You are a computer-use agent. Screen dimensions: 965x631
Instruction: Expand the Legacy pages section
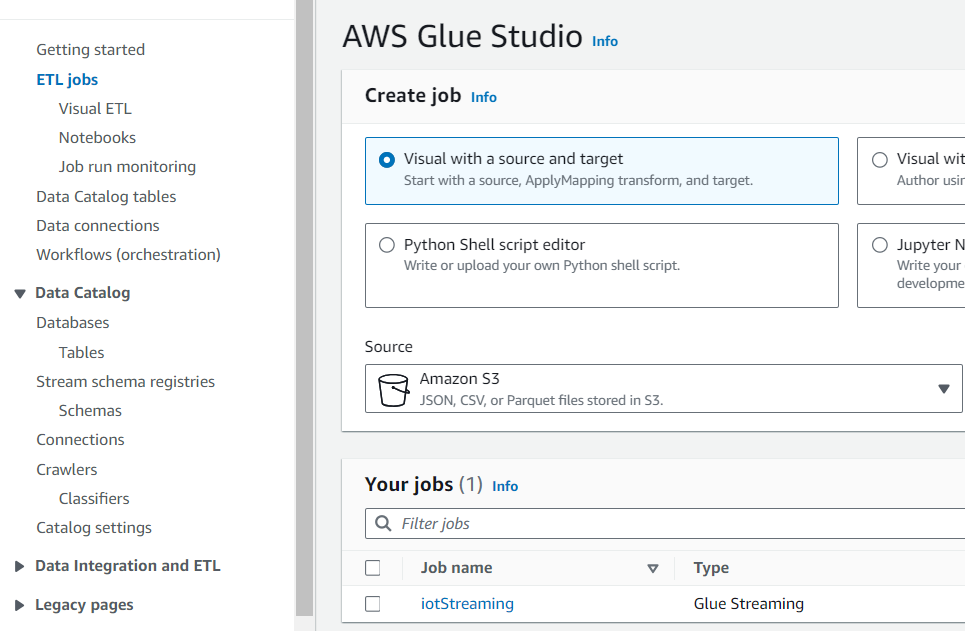coord(19,605)
